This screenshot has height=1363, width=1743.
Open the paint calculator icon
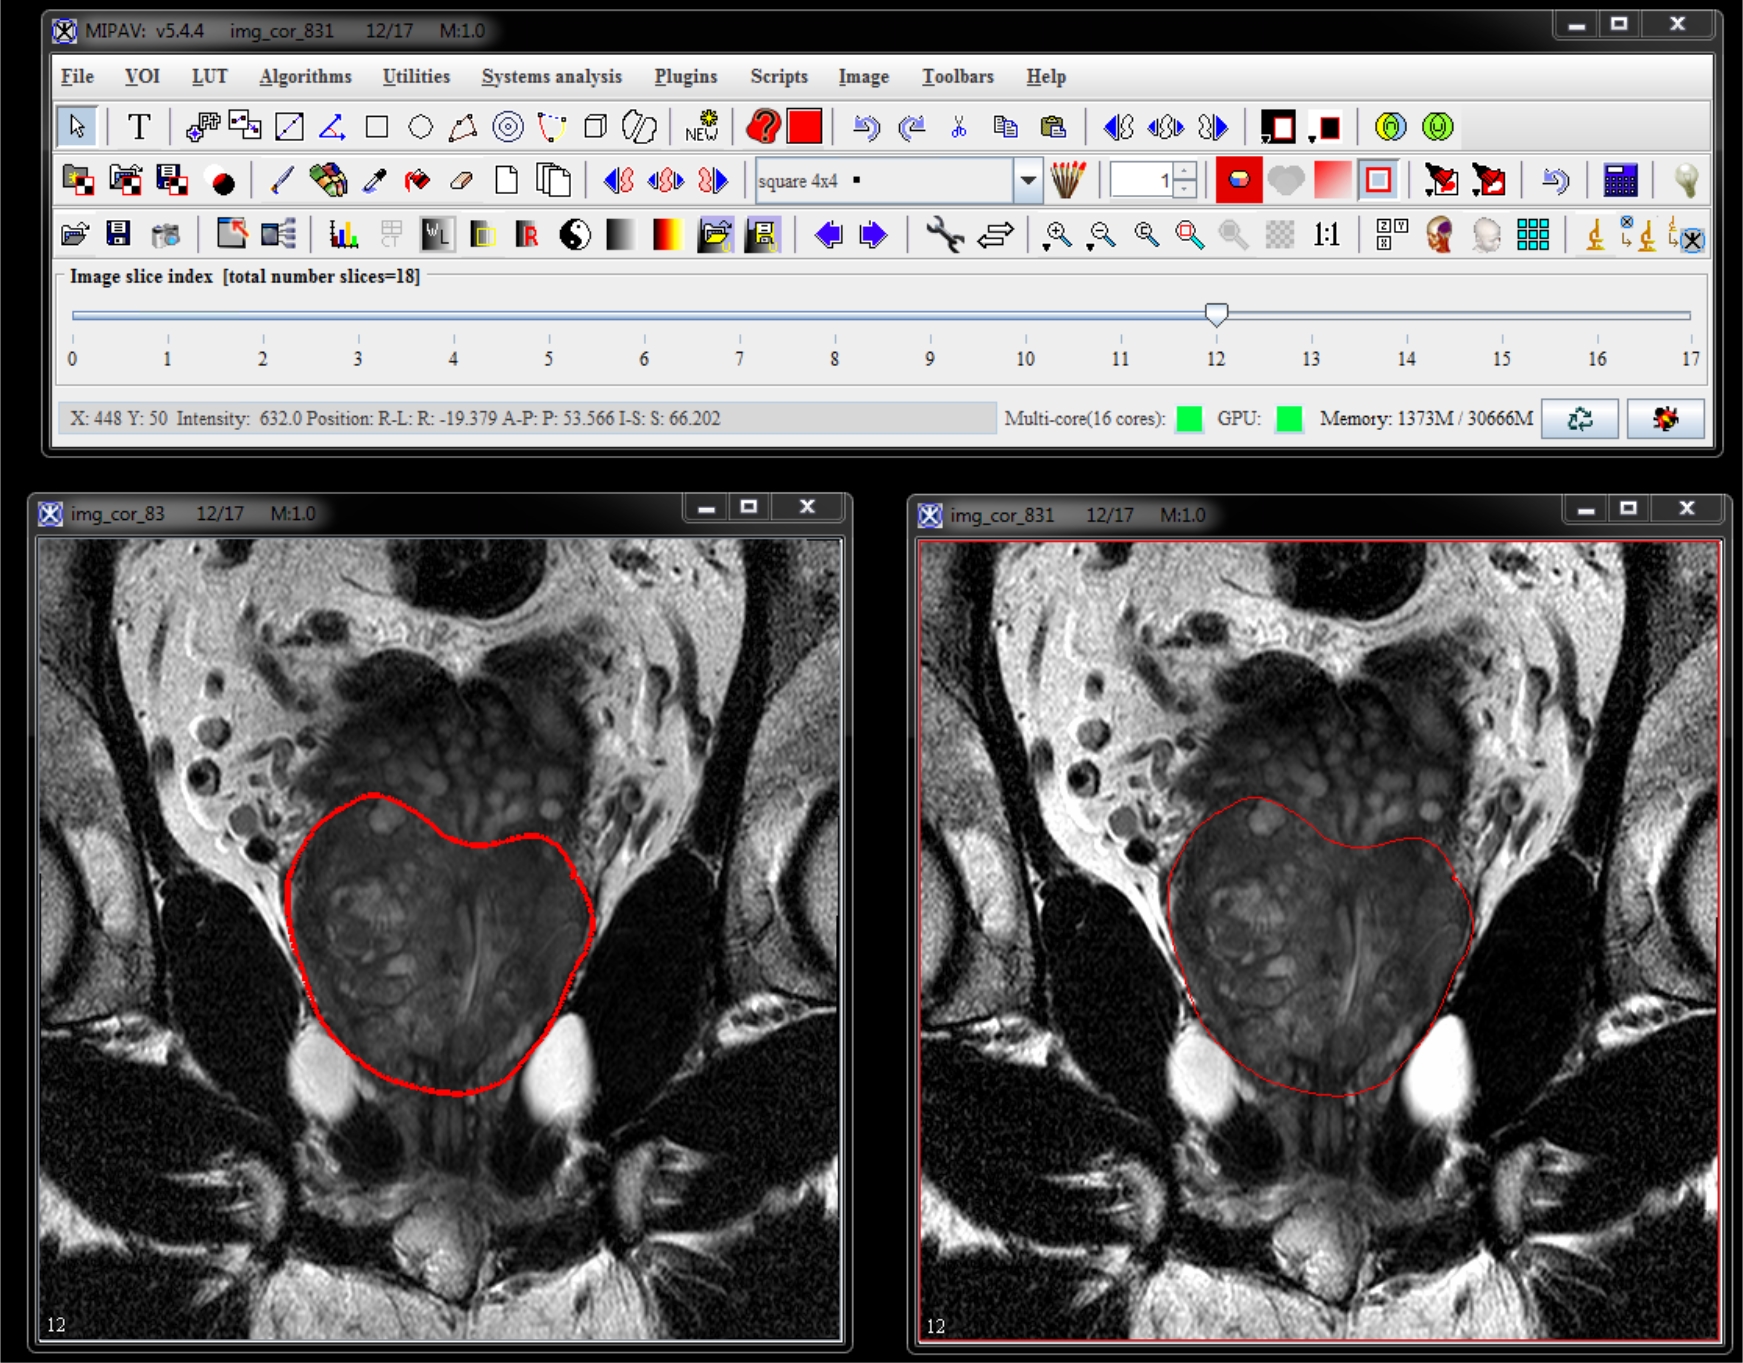tap(1620, 181)
